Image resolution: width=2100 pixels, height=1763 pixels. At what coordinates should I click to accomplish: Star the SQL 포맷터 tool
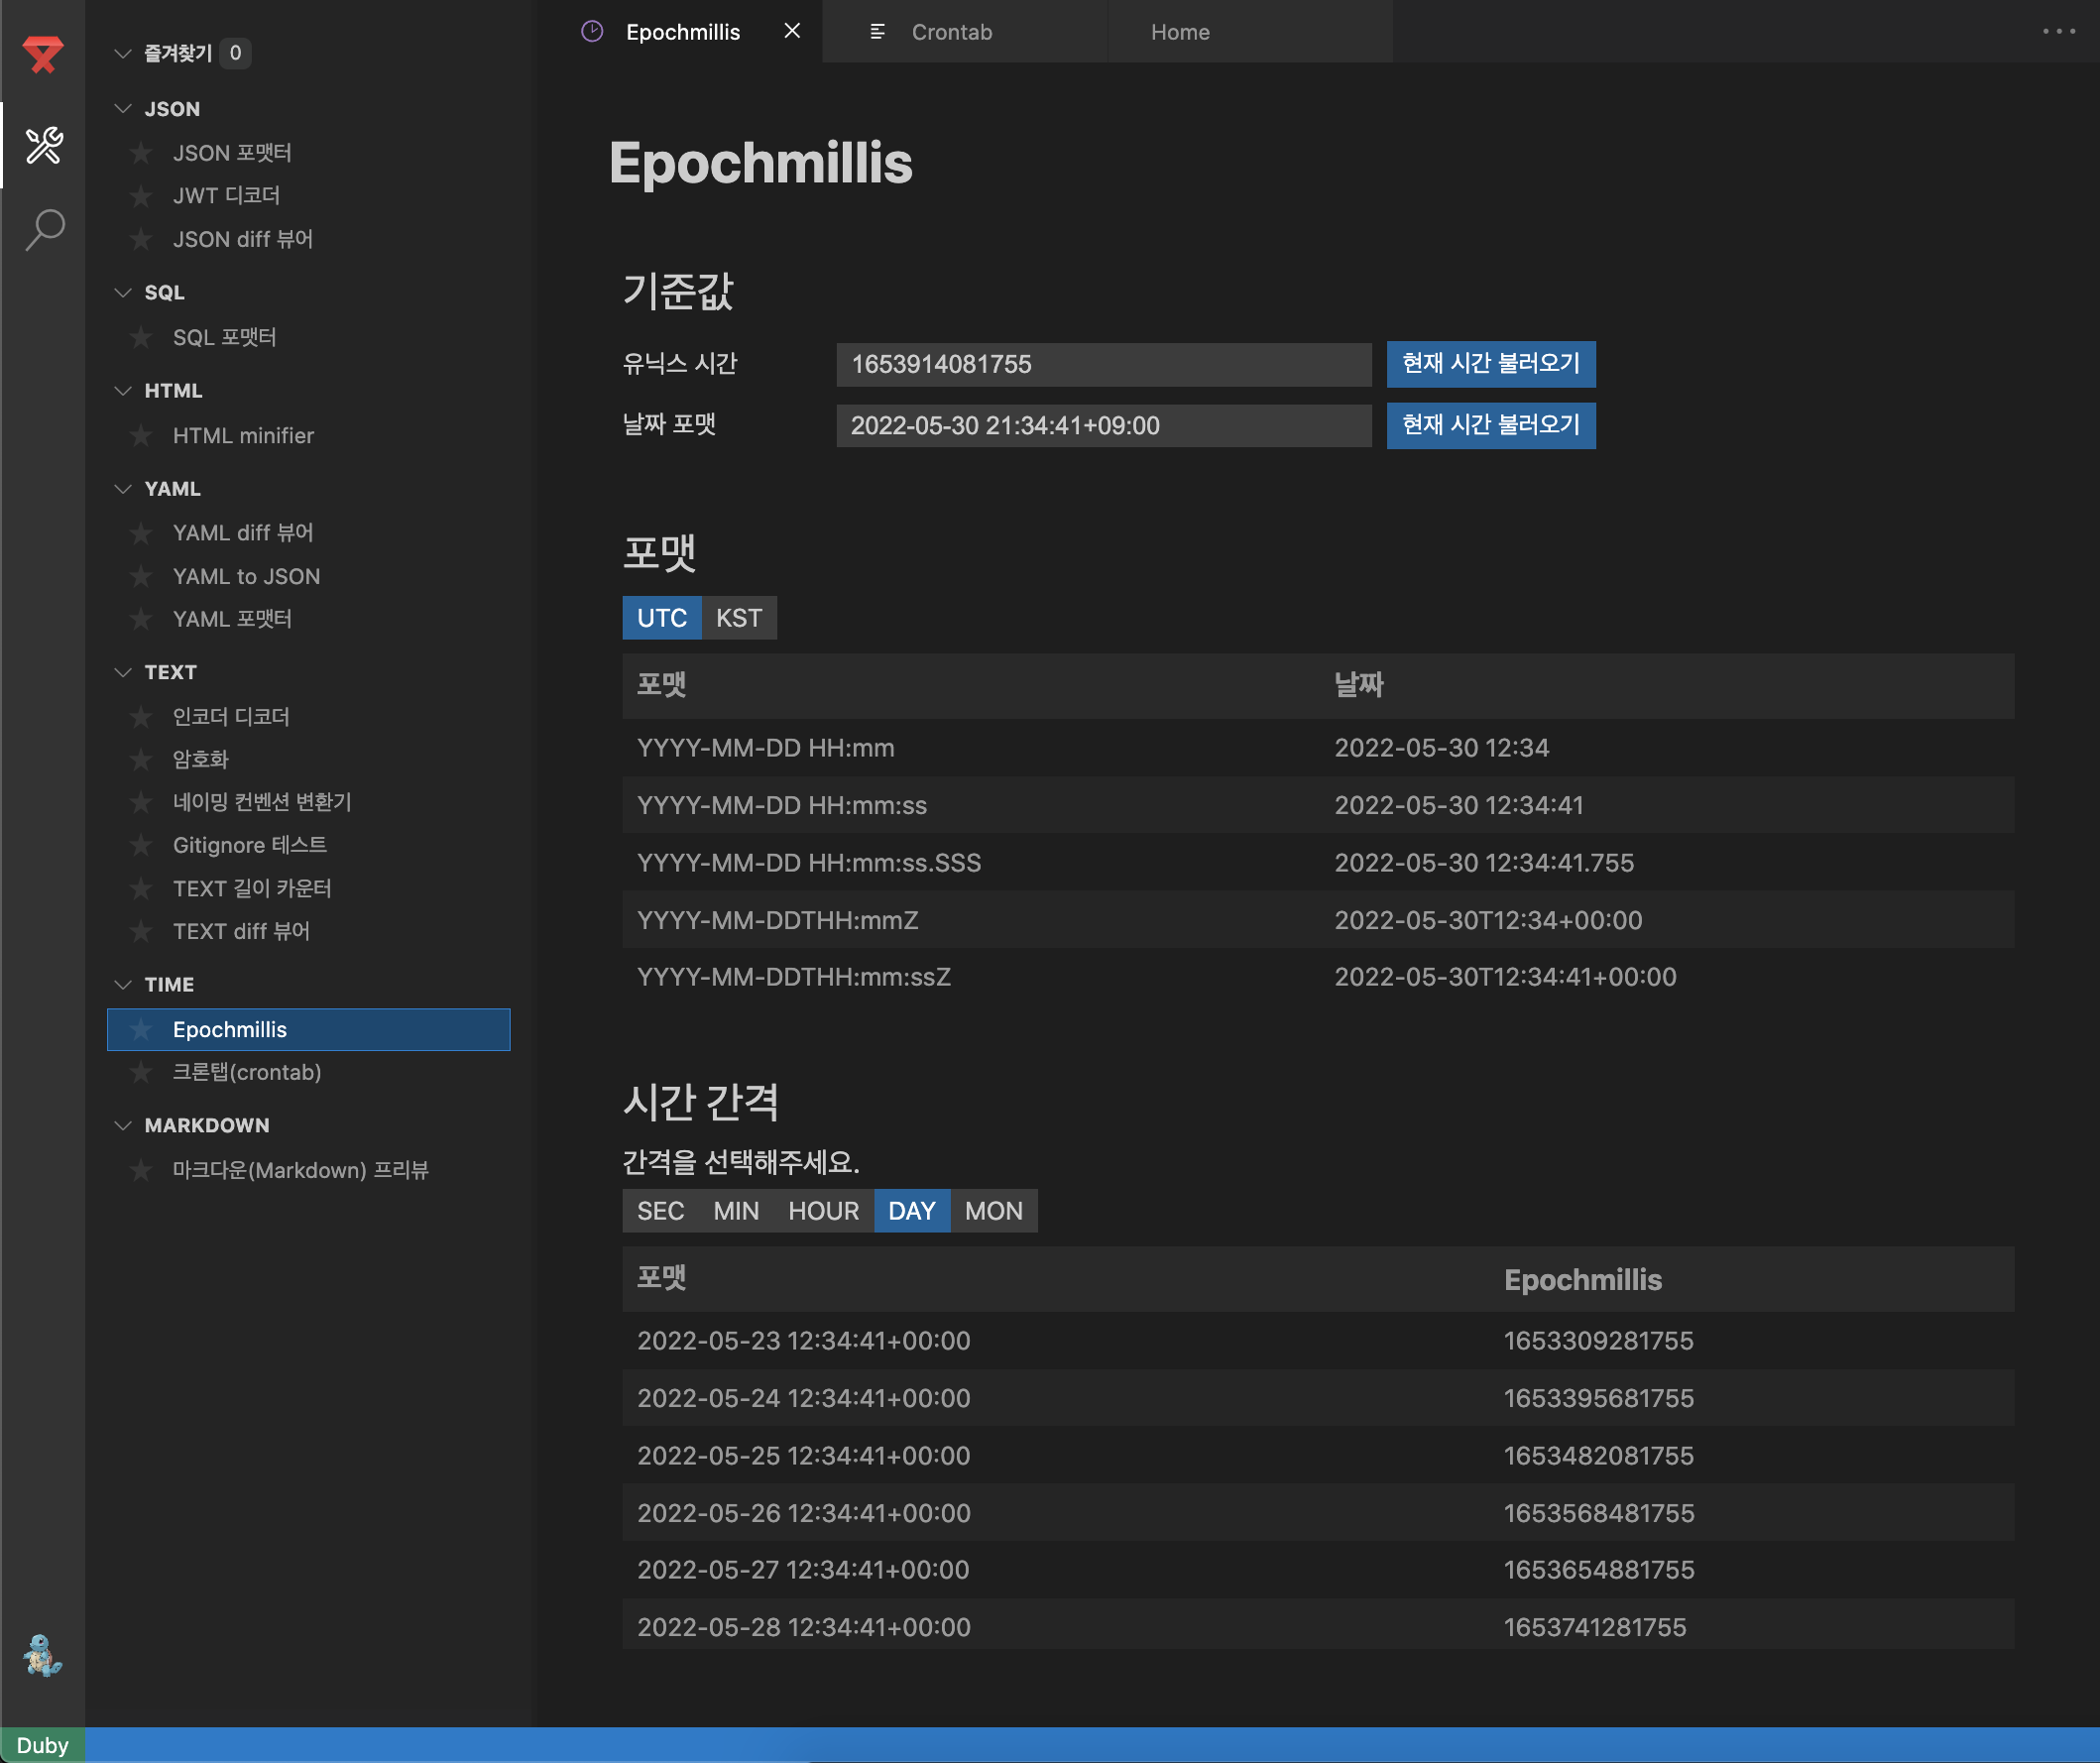coord(141,338)
